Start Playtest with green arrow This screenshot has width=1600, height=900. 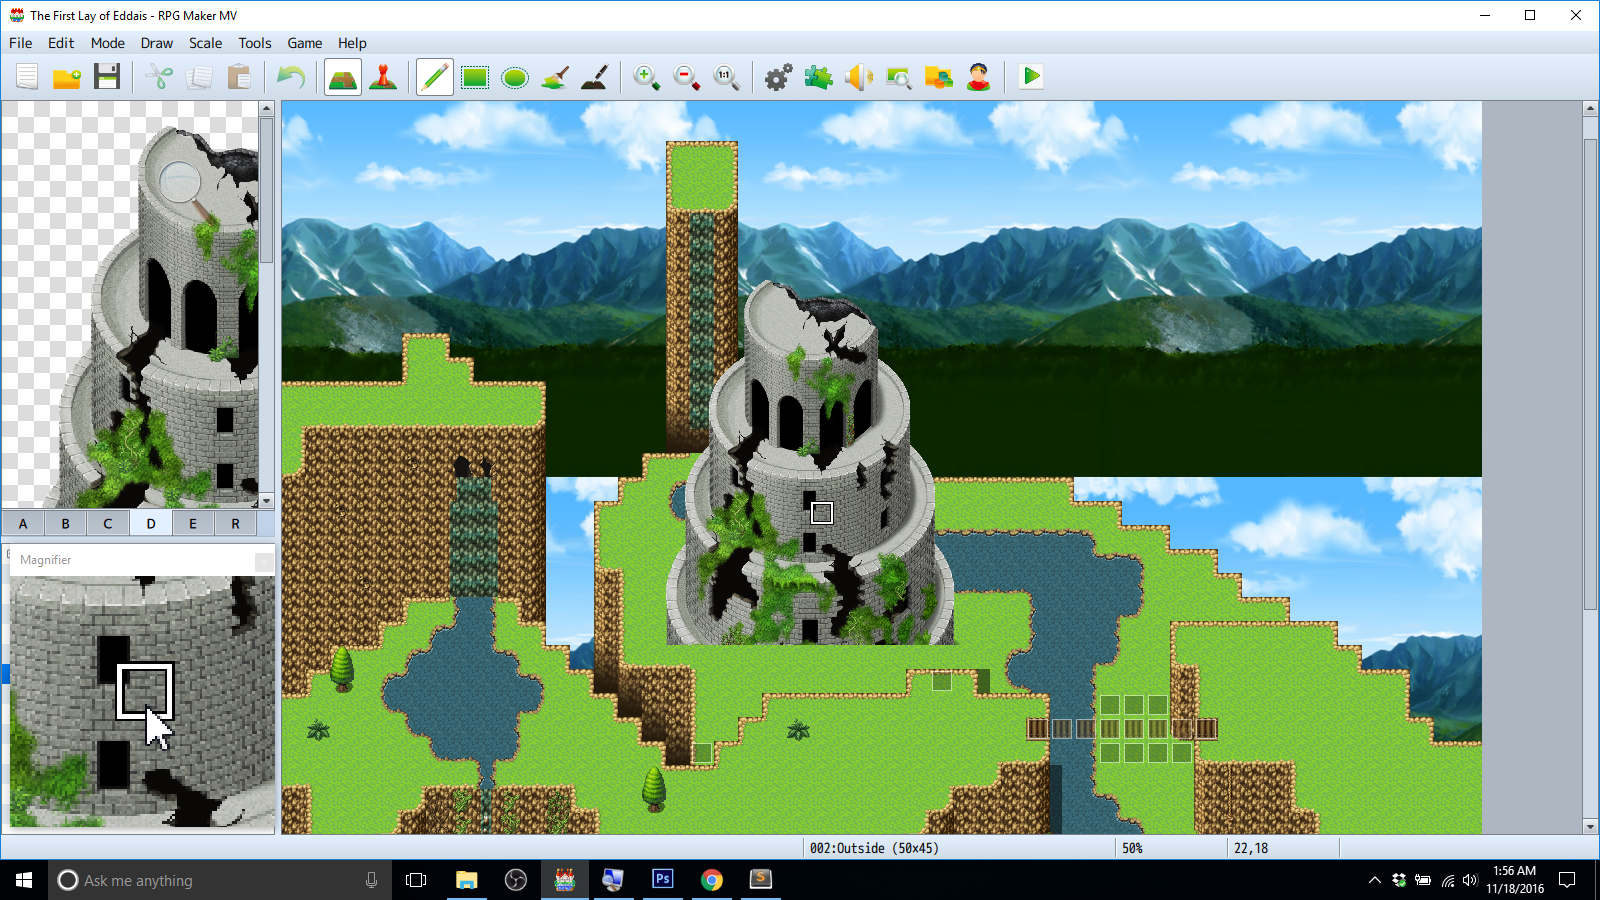click(1031, 77)
